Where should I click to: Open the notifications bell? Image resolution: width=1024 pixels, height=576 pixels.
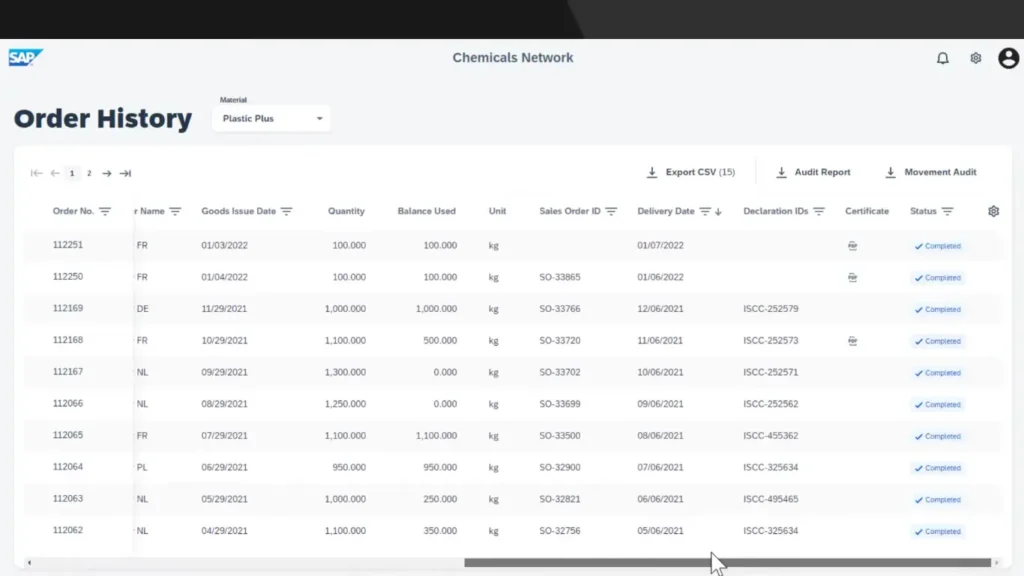tap(942, 58)
